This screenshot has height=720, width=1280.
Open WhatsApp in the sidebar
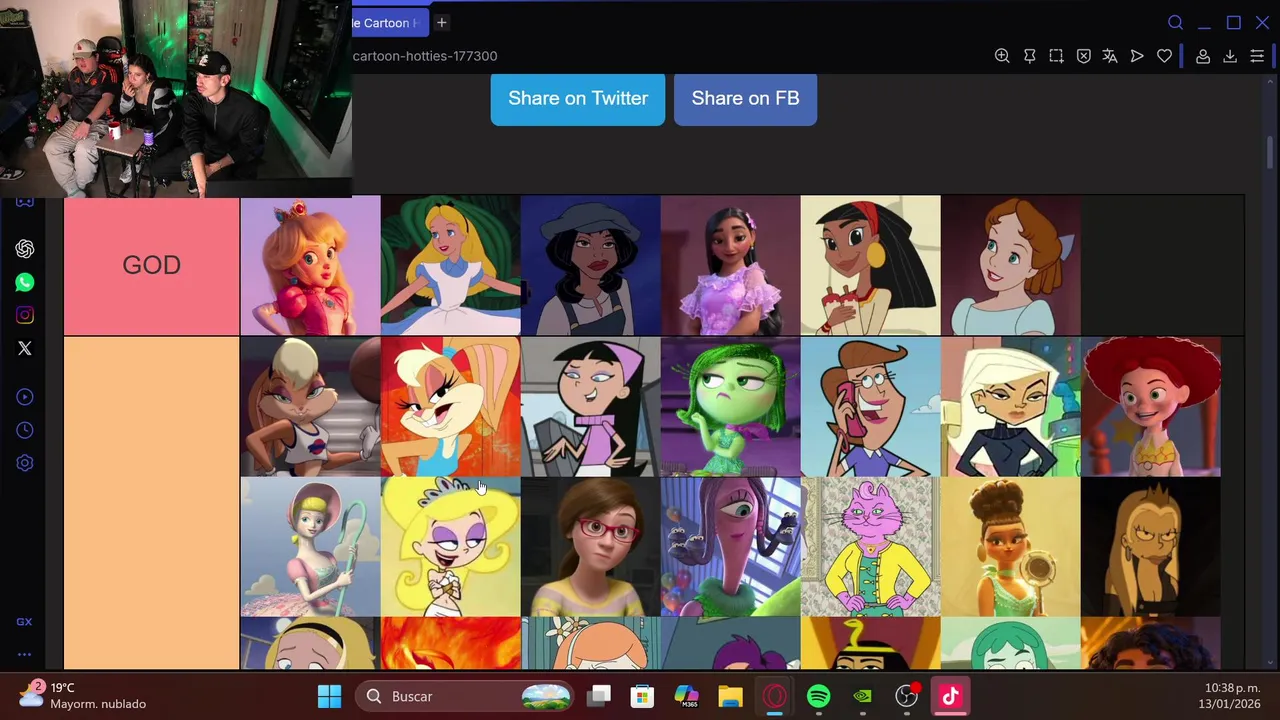click(25, 282)
